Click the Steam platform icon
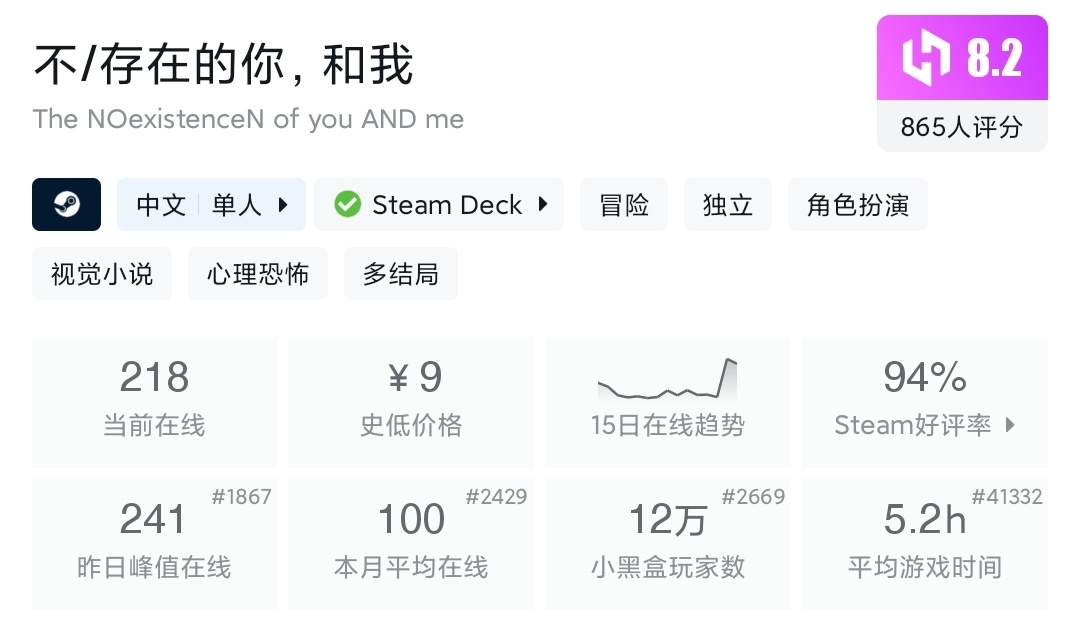The height and width of the screenshot is (627, 1080). [66, 205]
